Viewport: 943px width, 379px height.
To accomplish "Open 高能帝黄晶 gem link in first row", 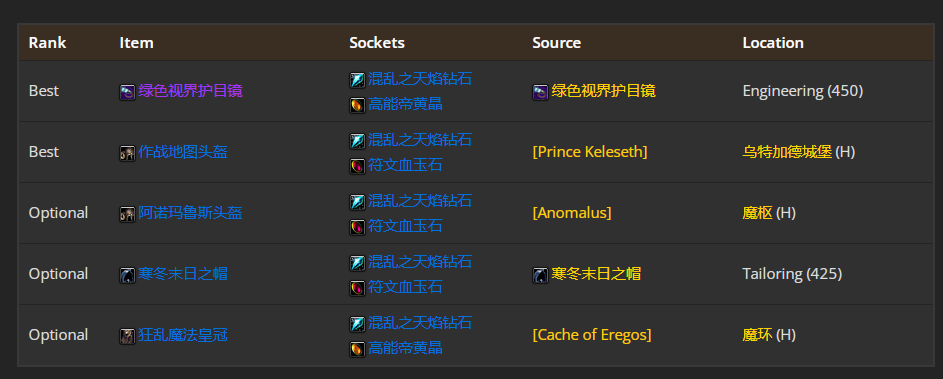I will (405, 104).
